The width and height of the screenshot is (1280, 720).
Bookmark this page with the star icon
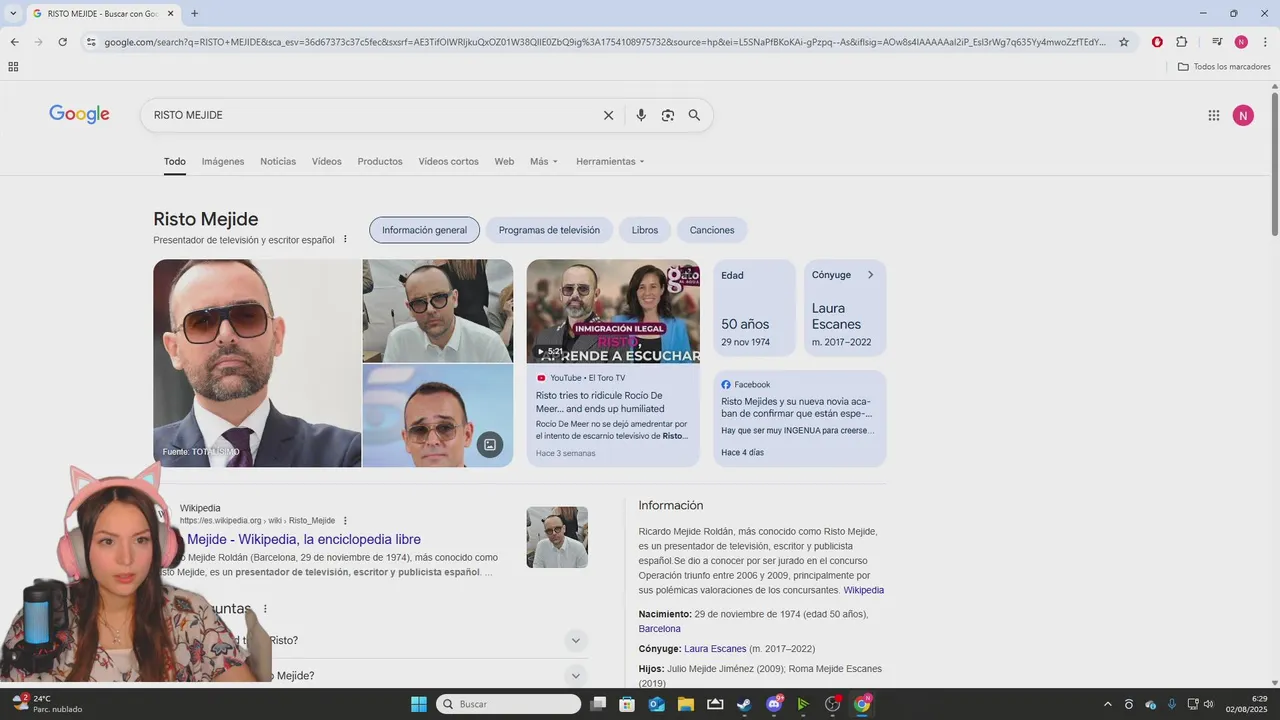(1124, 42)
